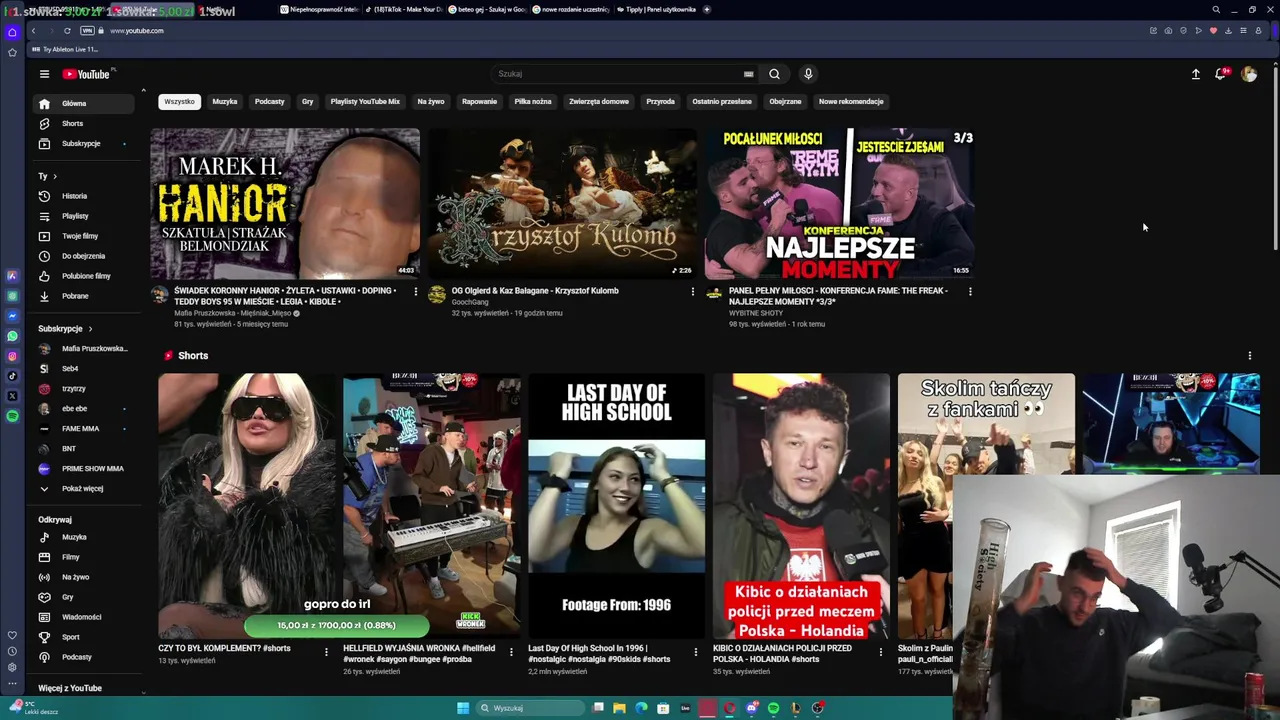Open Windows Start button on taskbar
The height and width of the screenshot is (720, 1280).
tap(463, 708)
